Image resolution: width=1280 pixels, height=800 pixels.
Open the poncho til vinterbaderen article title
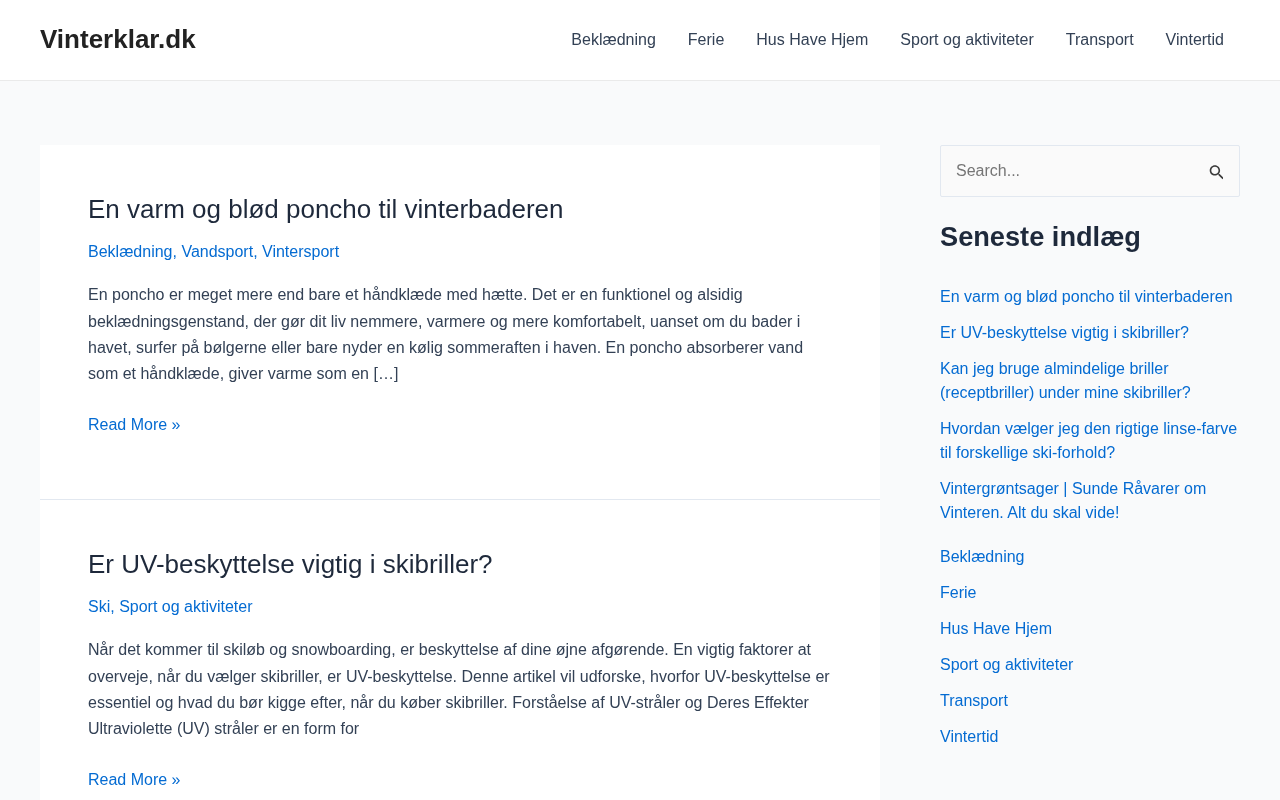click(x=326, y=209)
